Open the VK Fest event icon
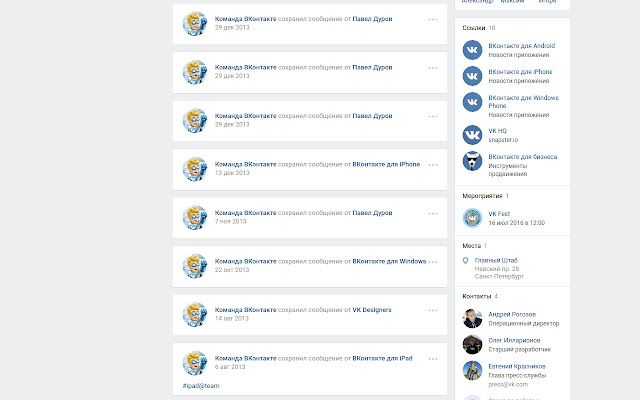 tap(472, 218)
